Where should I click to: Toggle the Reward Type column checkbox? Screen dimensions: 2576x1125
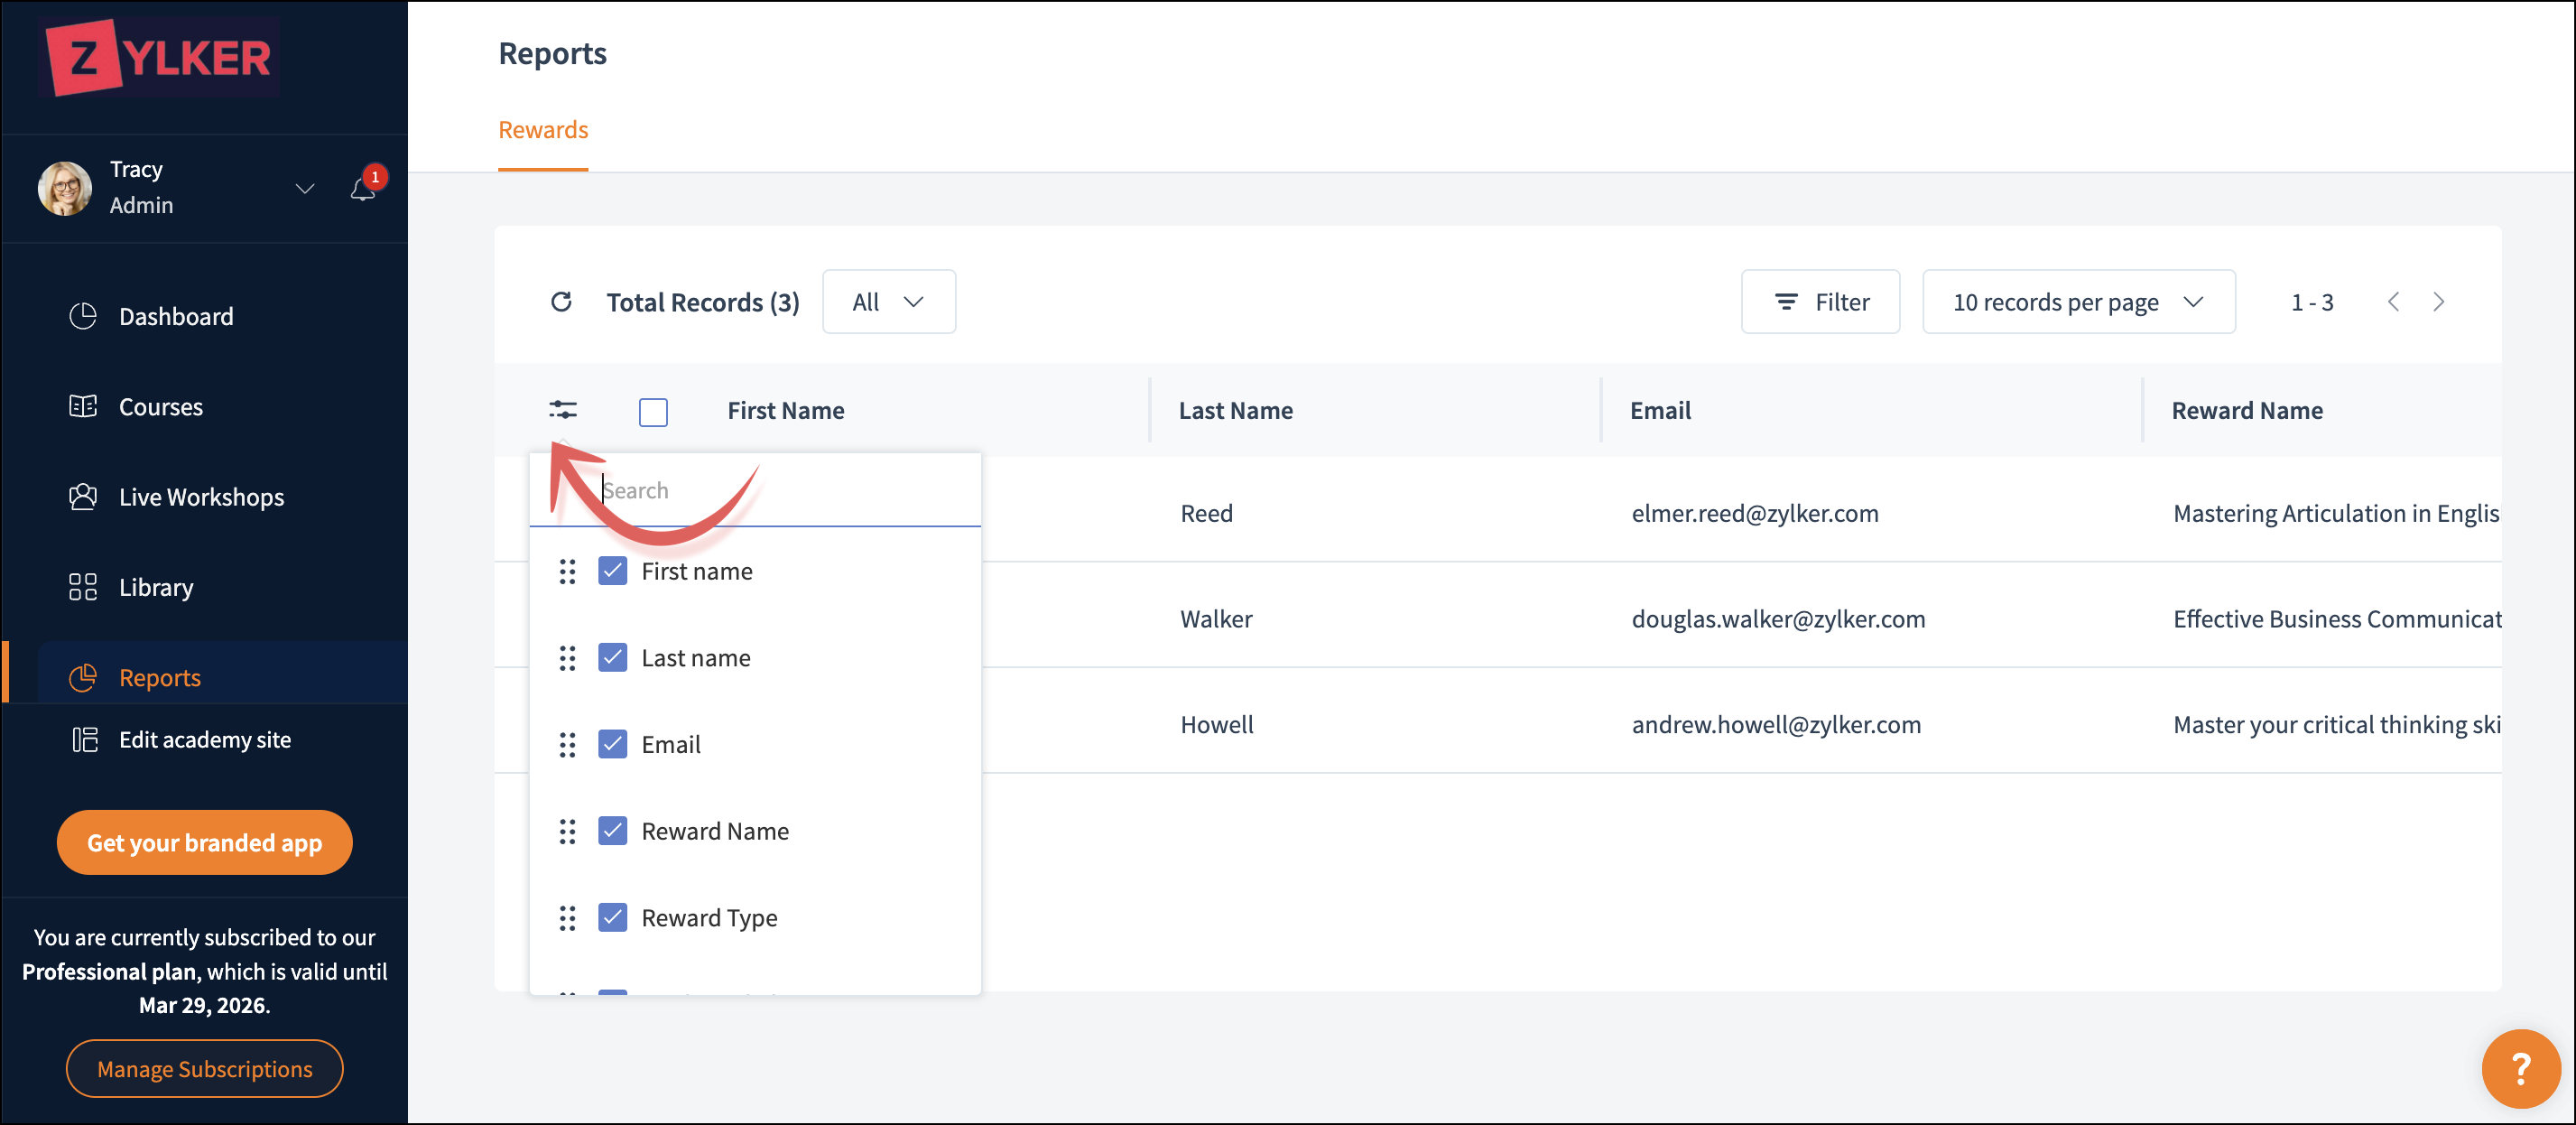coord(612,918)
